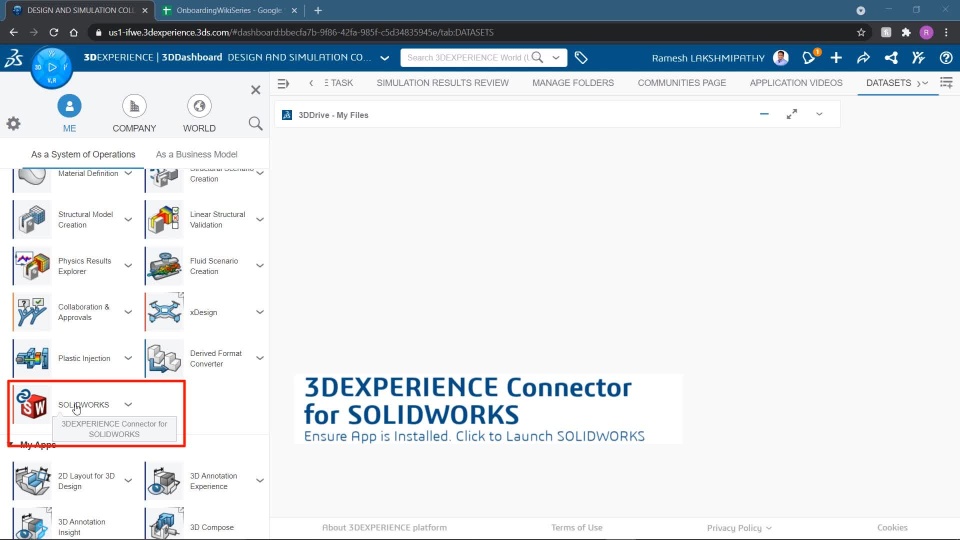Open the help question mark icon
The width and height of the screenshot is (960, 540).
tap(946, 58)
